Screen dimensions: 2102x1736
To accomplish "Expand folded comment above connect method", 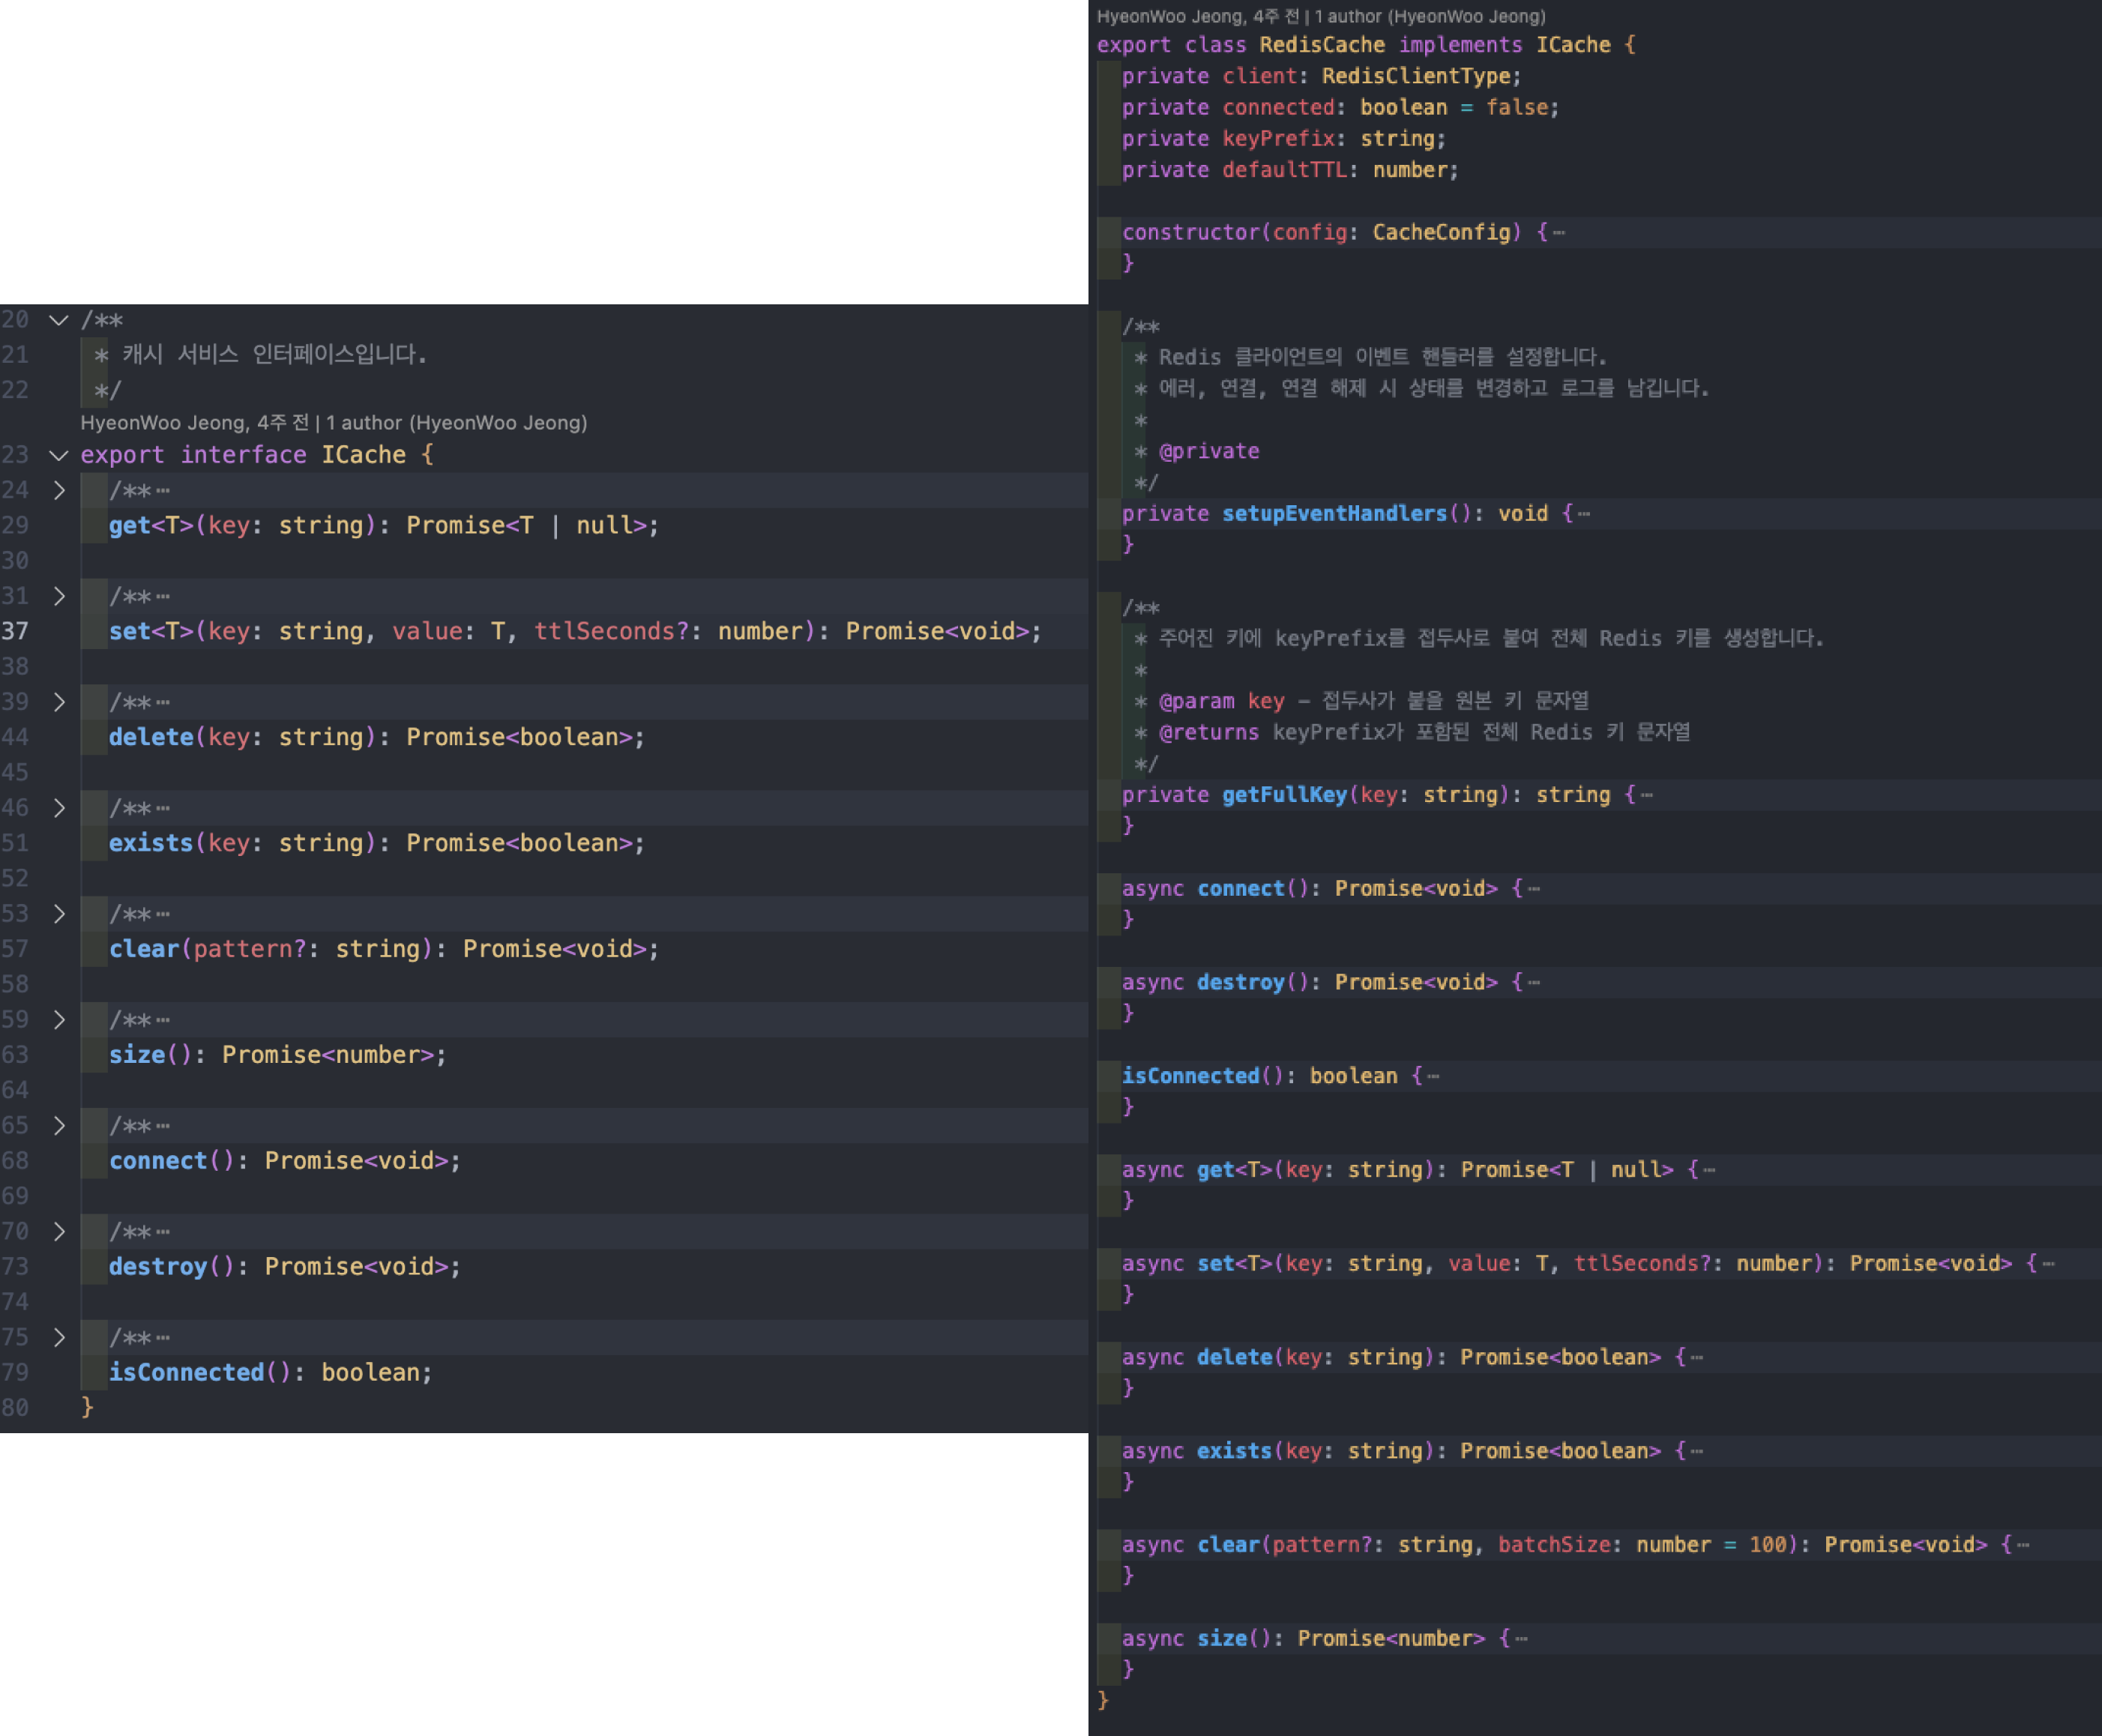I will (x=59, y=1127).
